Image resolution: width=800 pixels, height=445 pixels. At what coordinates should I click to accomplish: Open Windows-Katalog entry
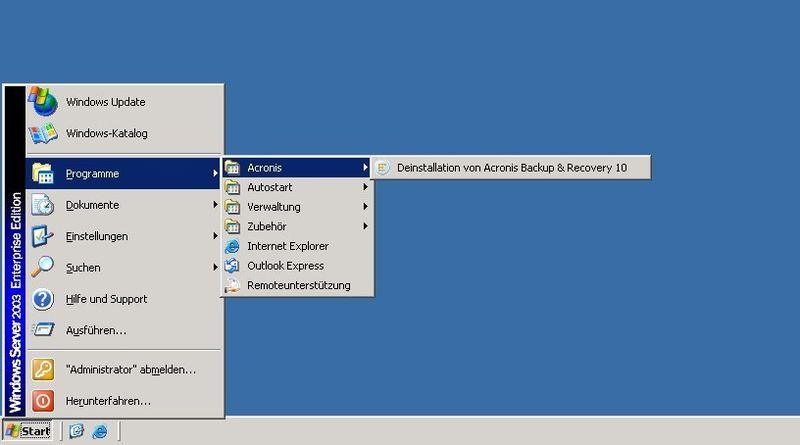point(124,133)
